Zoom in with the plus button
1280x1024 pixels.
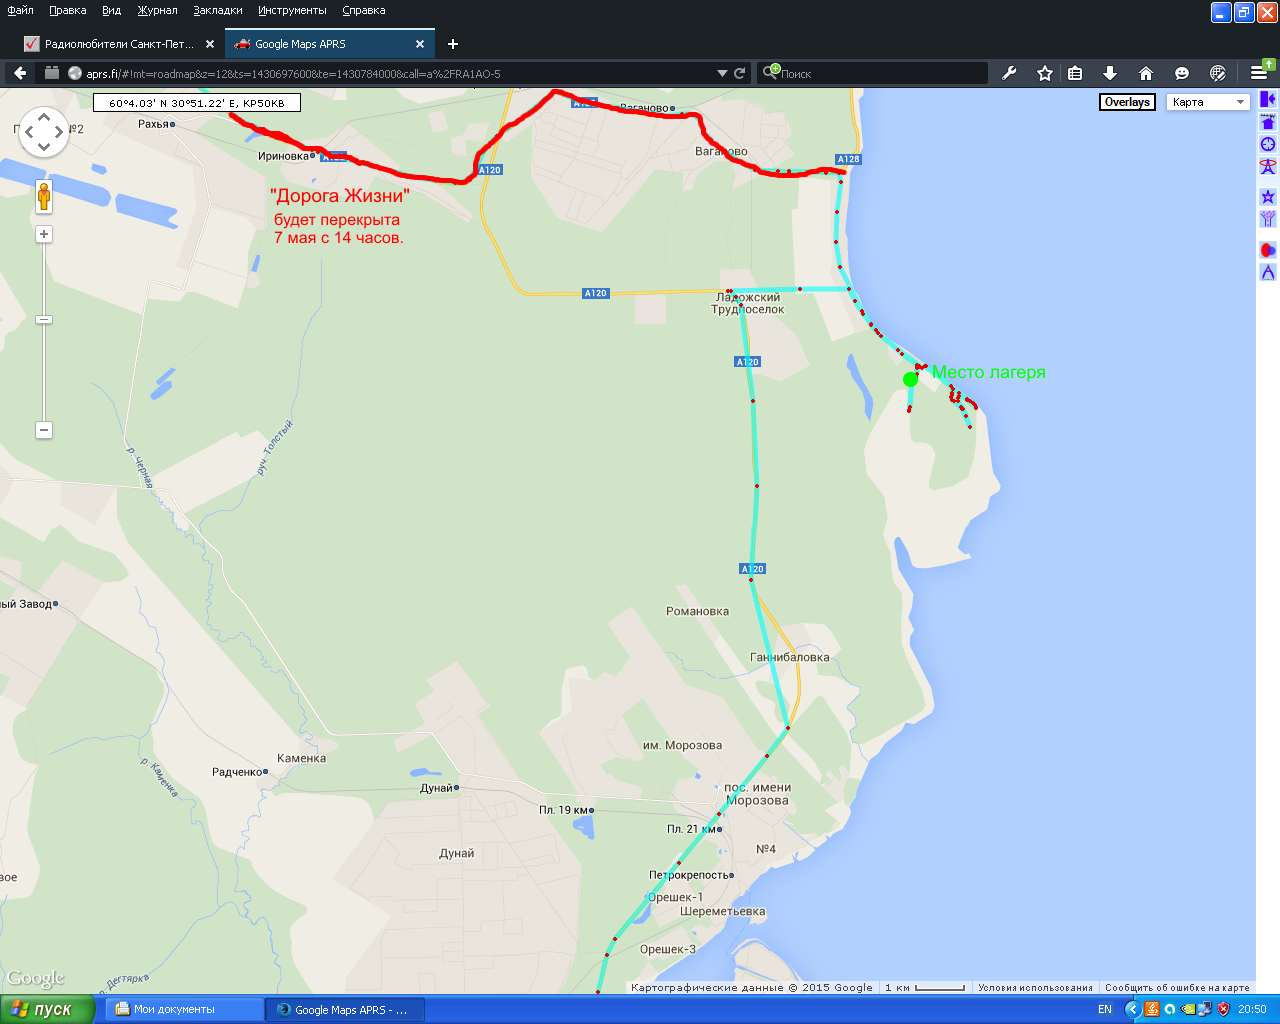(44, 234)
